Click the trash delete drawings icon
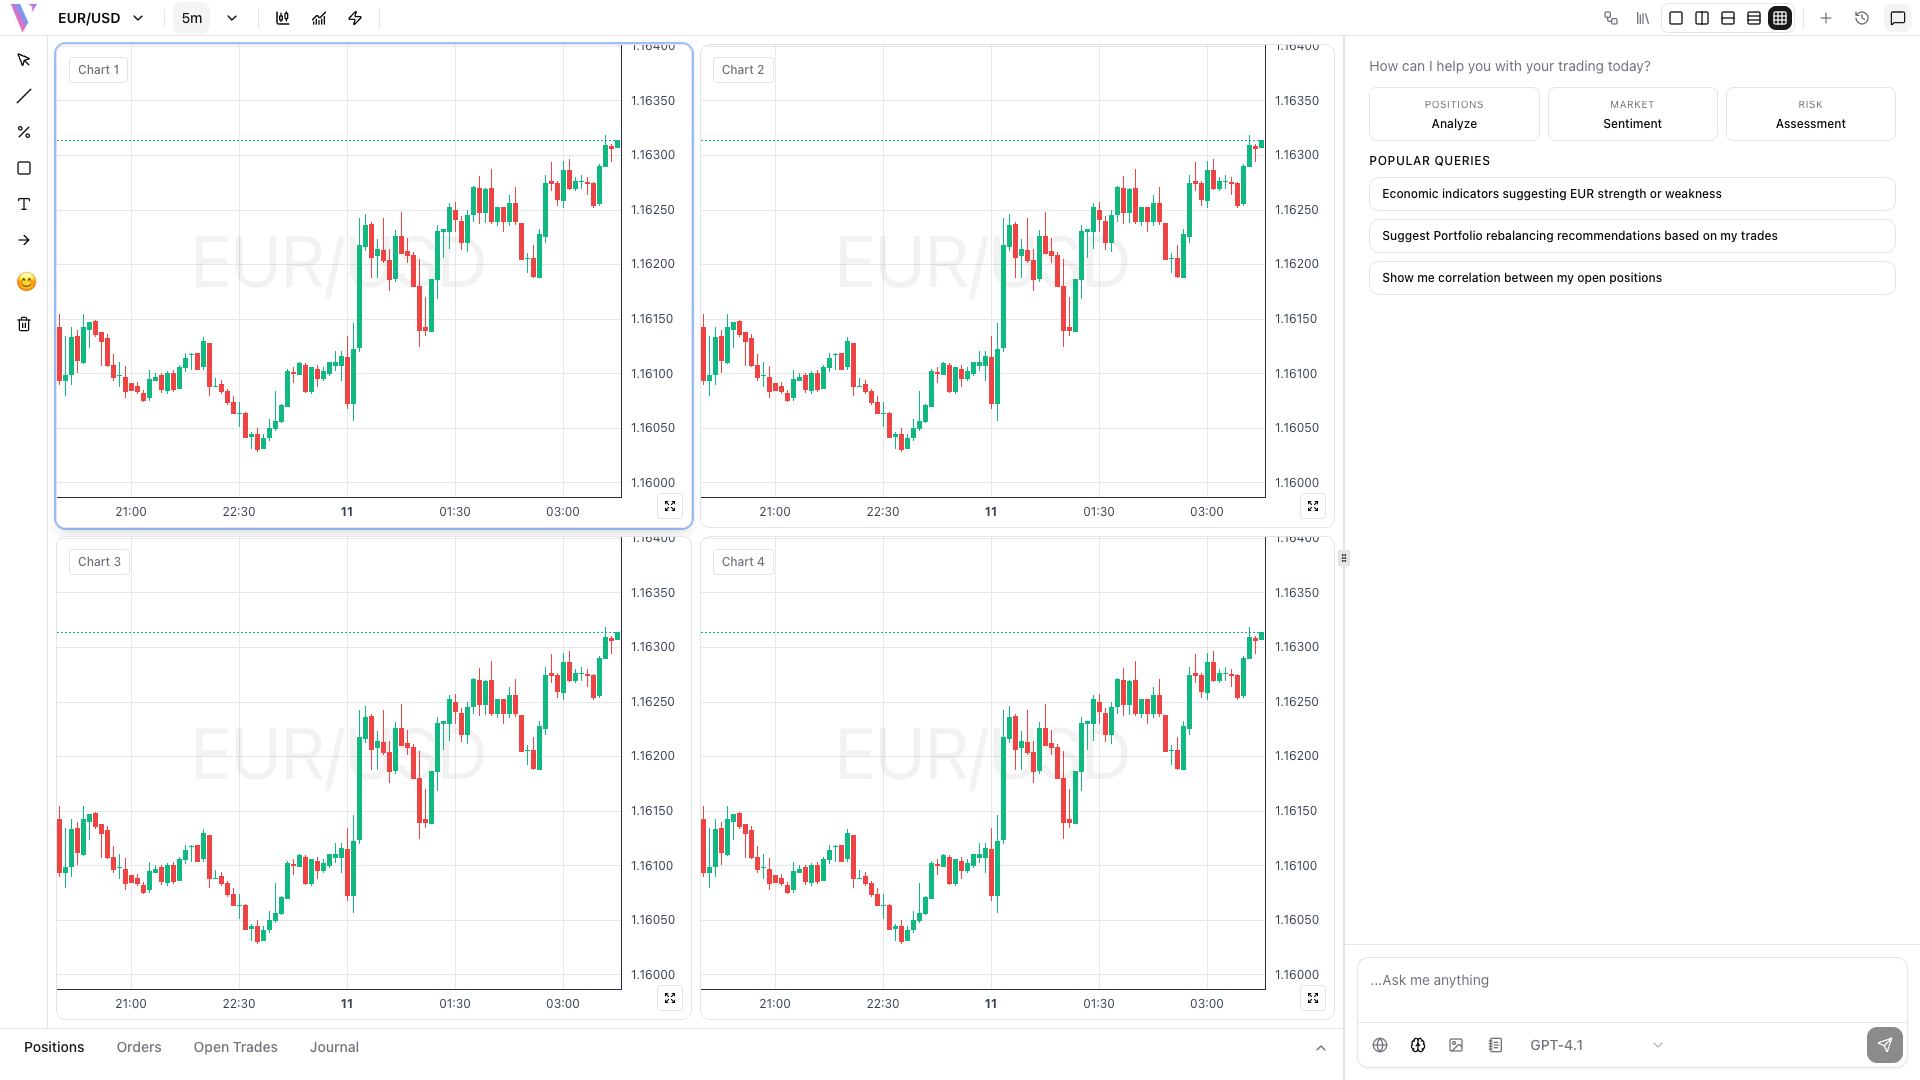This screenshot has height=1080, width=1920. [x=24, y=324]
